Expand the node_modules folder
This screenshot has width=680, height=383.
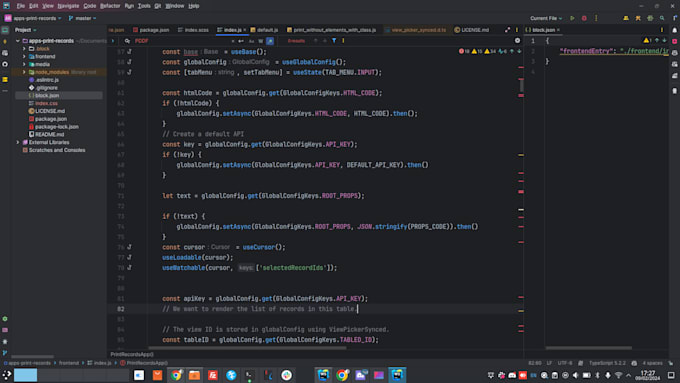click(24, 72)
